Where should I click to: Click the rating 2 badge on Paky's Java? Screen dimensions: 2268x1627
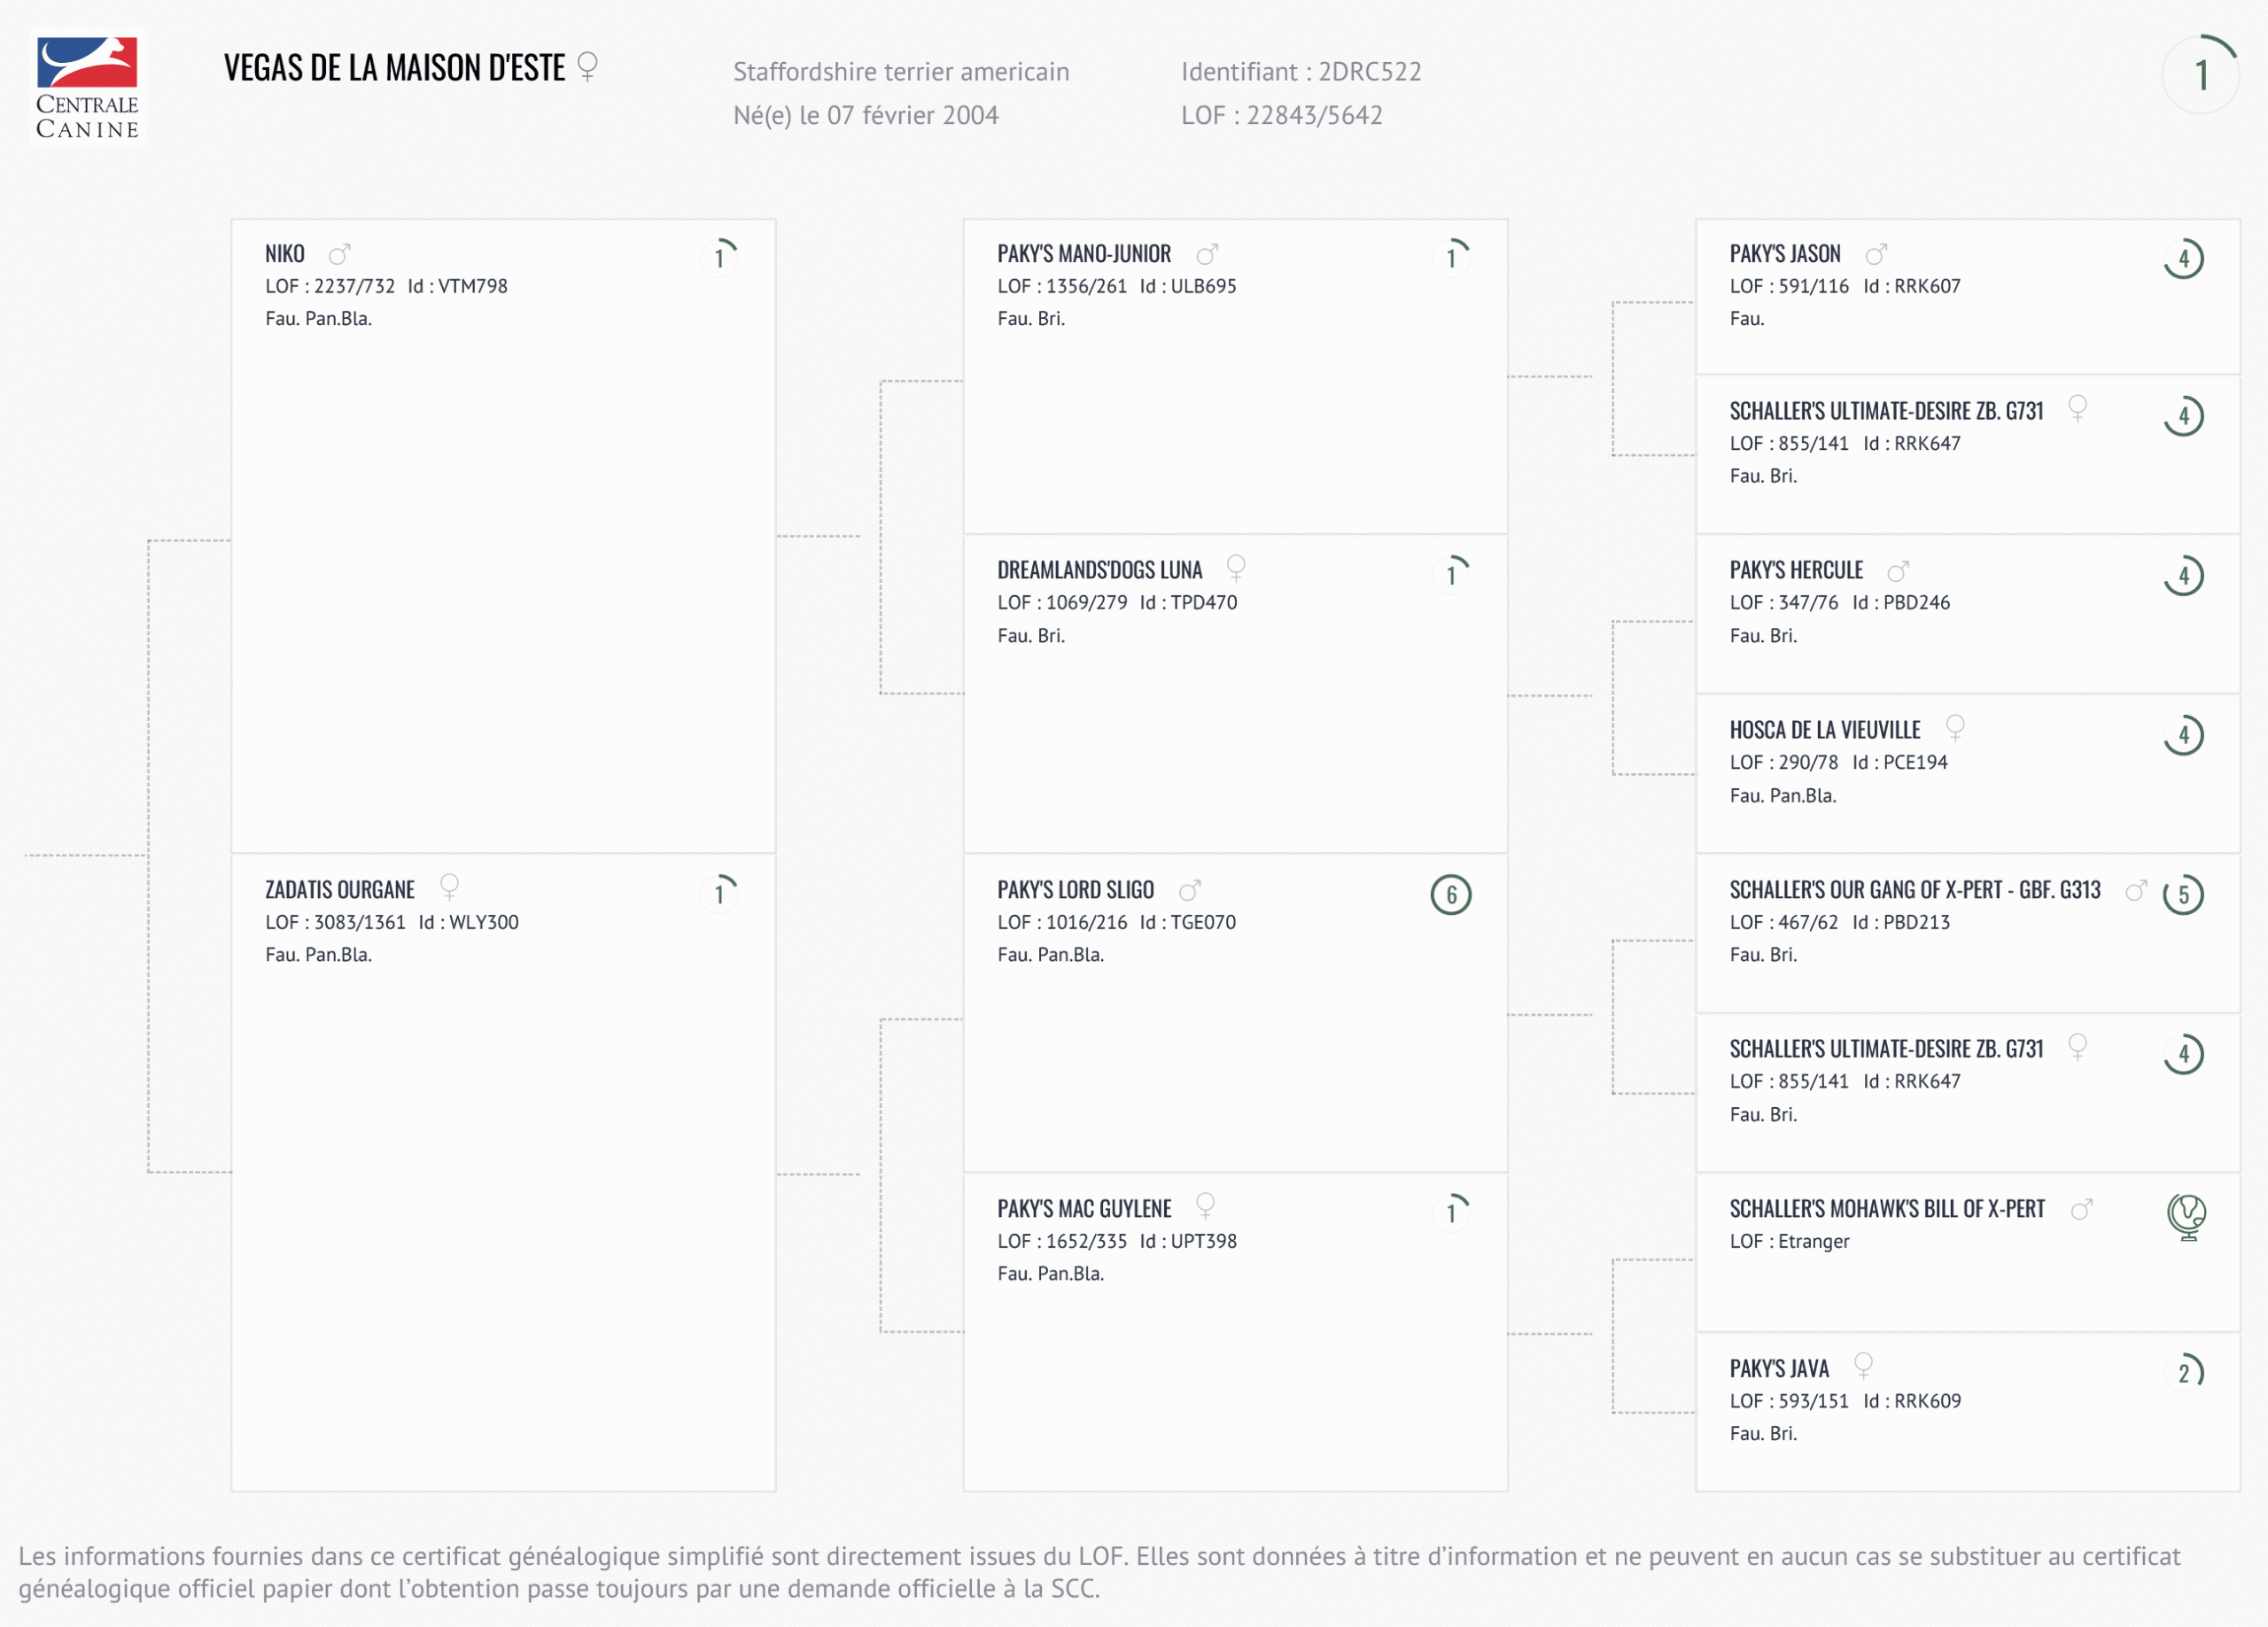point(2183,1373)
